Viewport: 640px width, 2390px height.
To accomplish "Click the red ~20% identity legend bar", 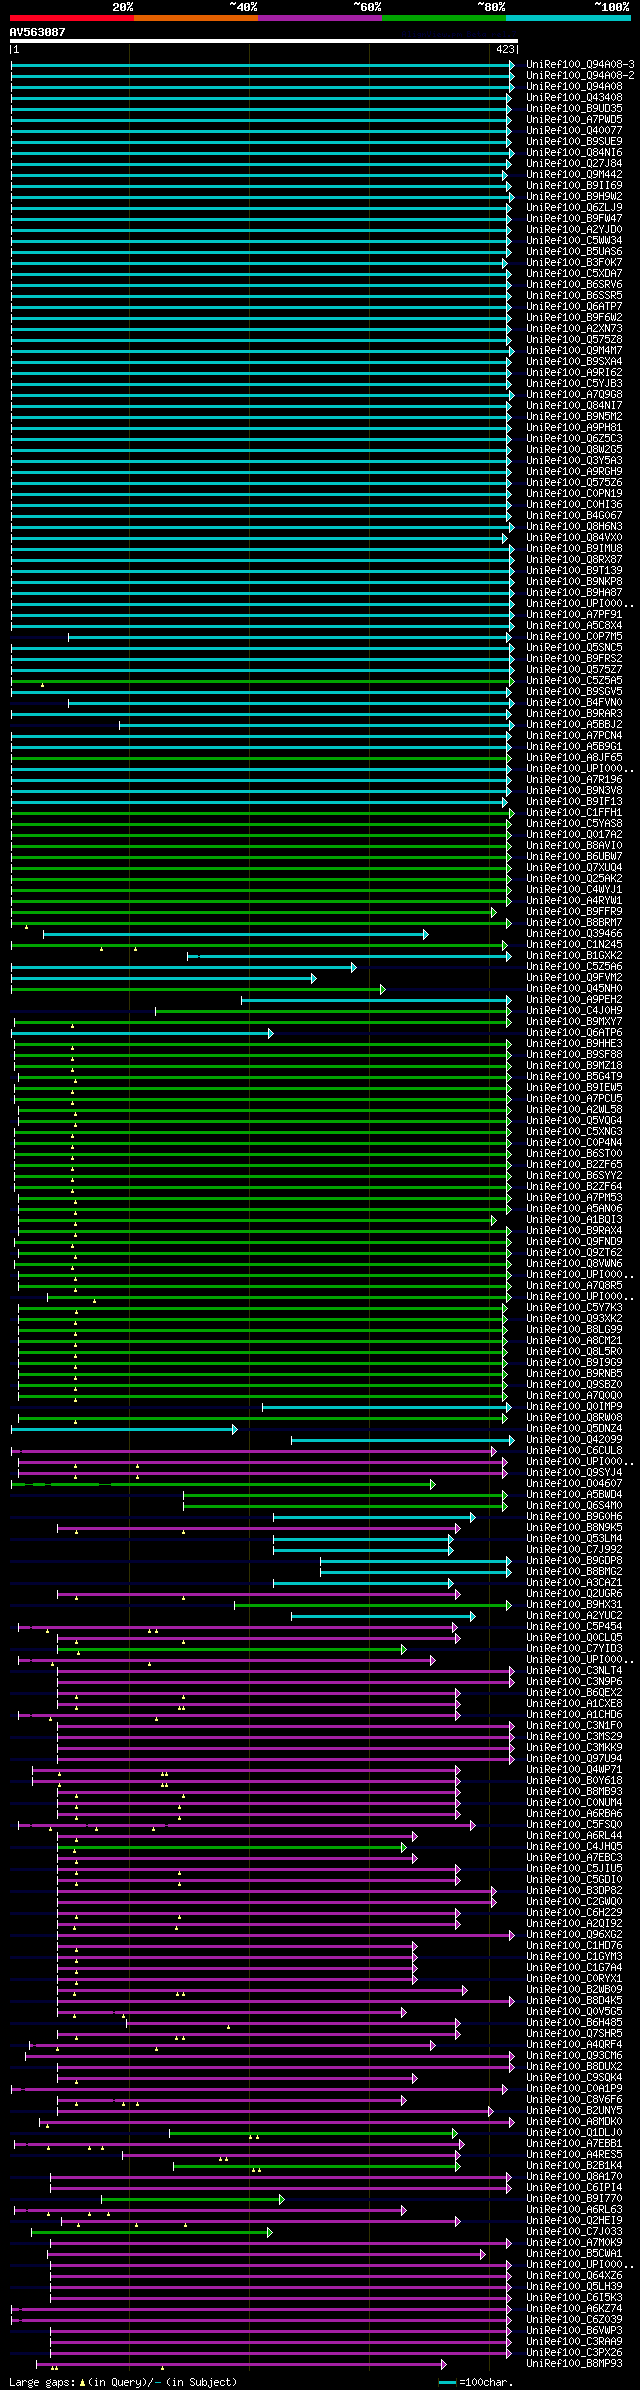I will [72, 18].
